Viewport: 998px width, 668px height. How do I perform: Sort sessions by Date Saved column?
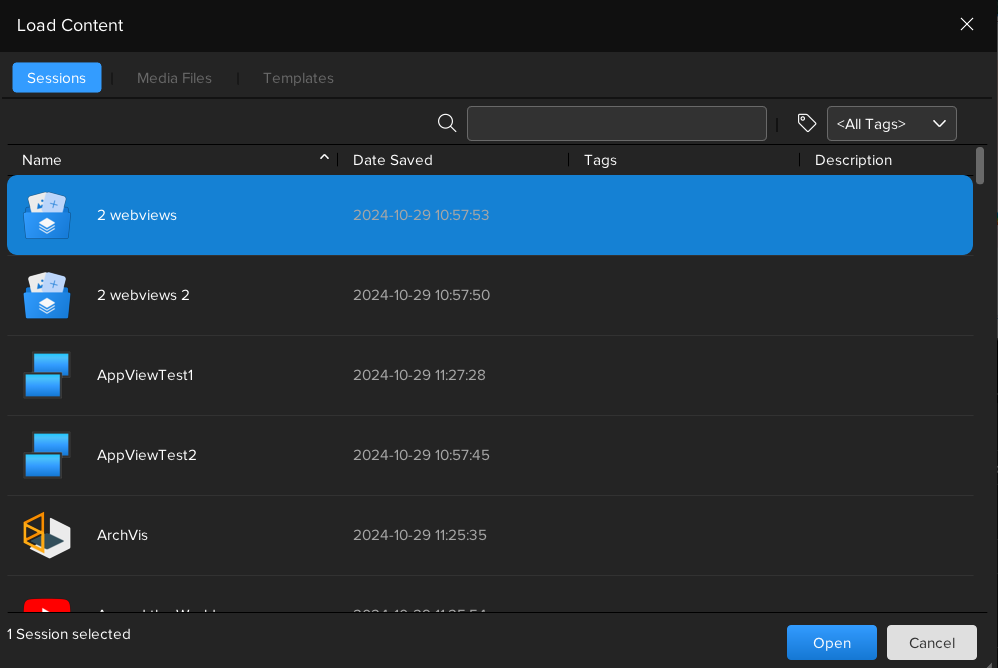tap(393, 160)
